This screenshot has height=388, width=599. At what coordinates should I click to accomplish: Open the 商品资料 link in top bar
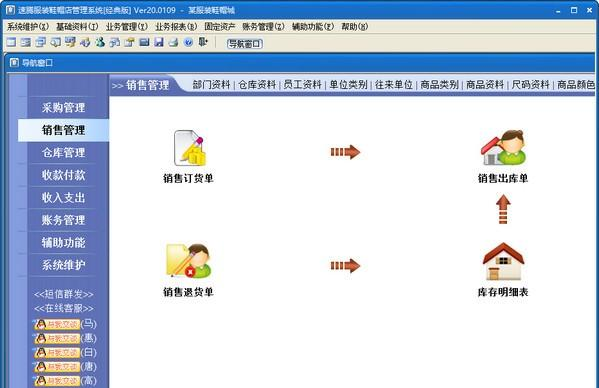(485, 85)
